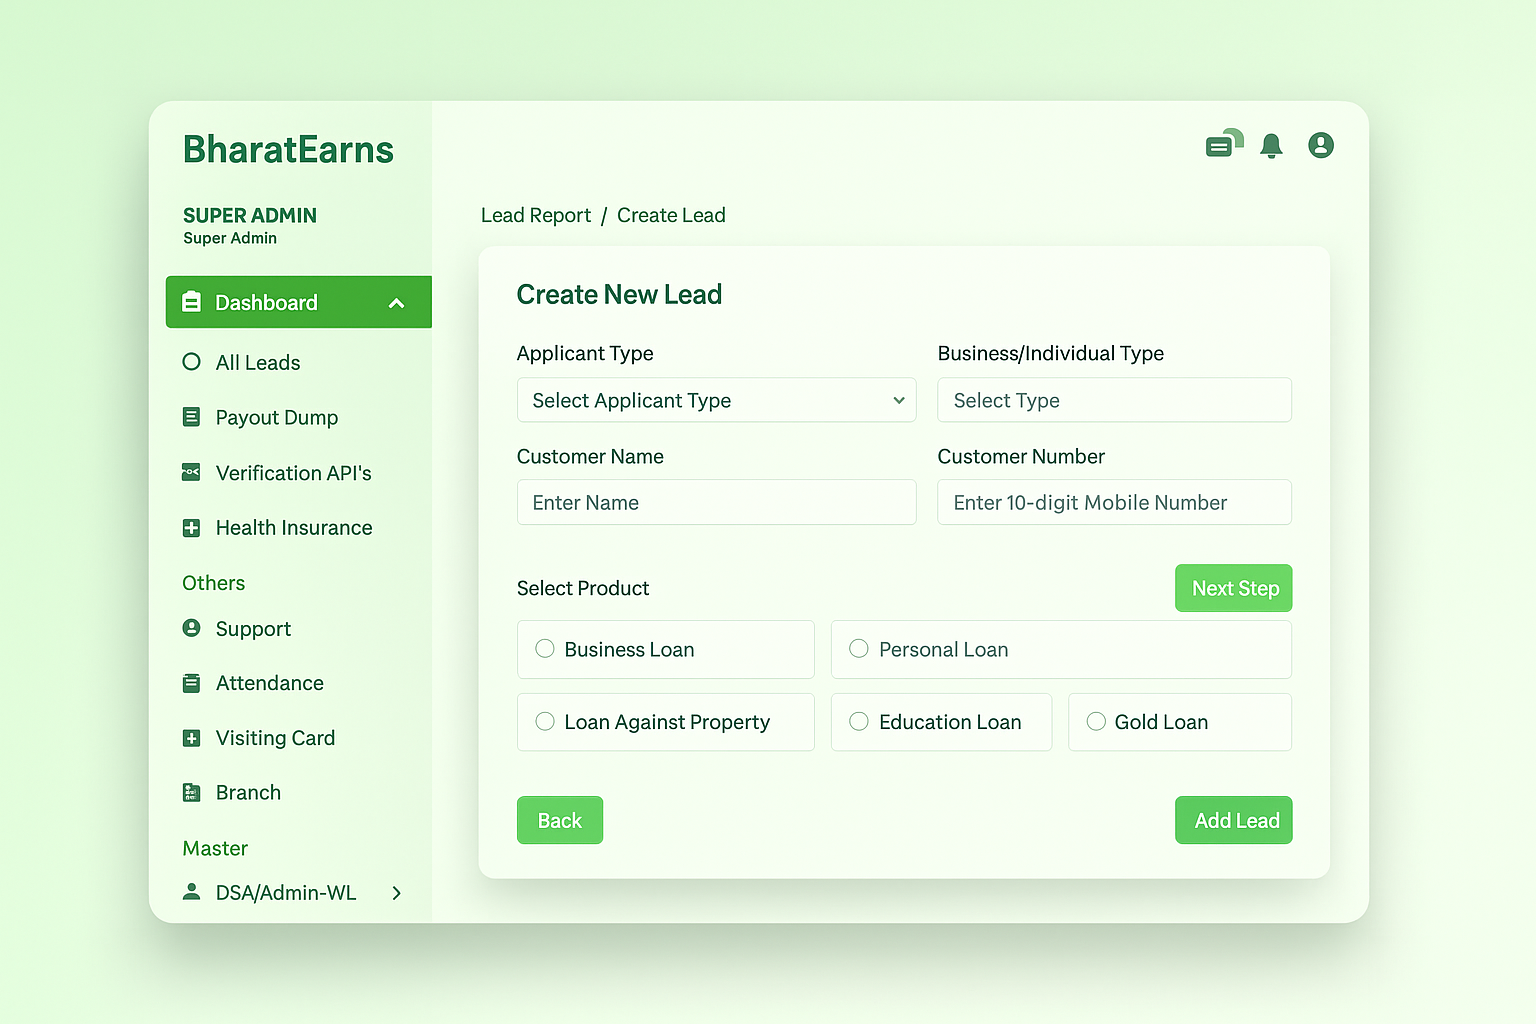The image size is (1536, 1024).
Task: Select the Health Insurance plus icon
Action: click(x=191, y=527)
